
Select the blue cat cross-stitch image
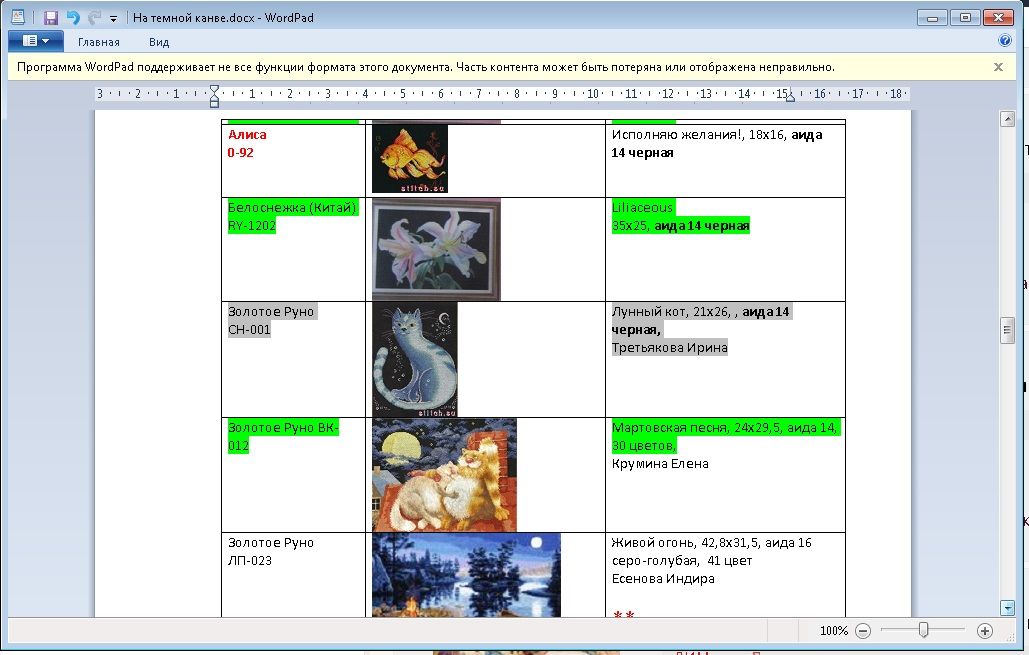(414, 359)
